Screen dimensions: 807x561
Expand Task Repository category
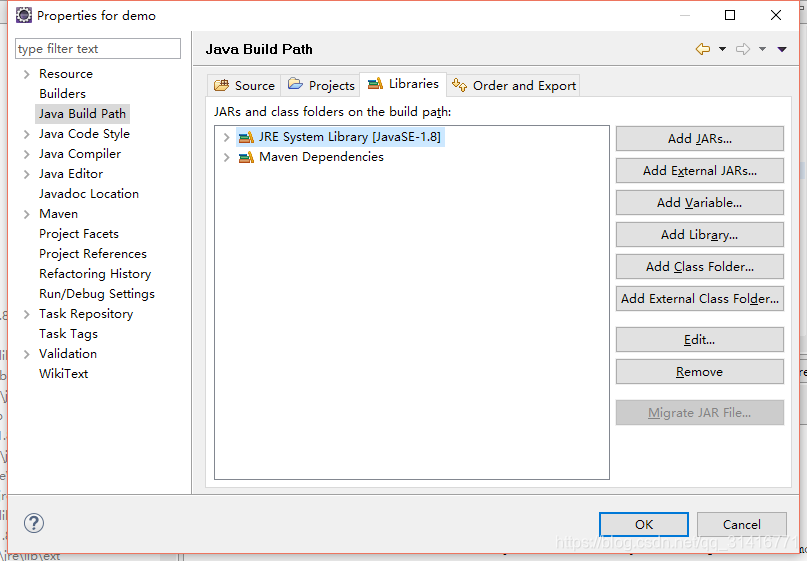27,314
